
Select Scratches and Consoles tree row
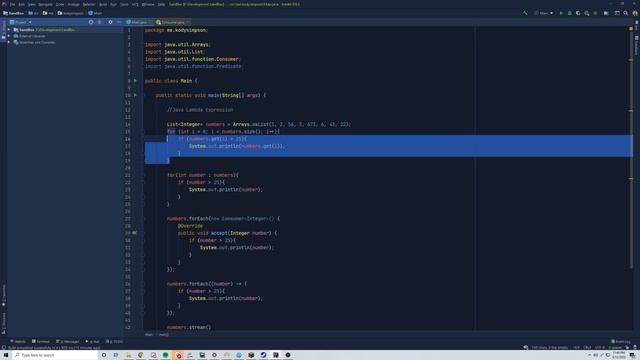tap(65, 42)
